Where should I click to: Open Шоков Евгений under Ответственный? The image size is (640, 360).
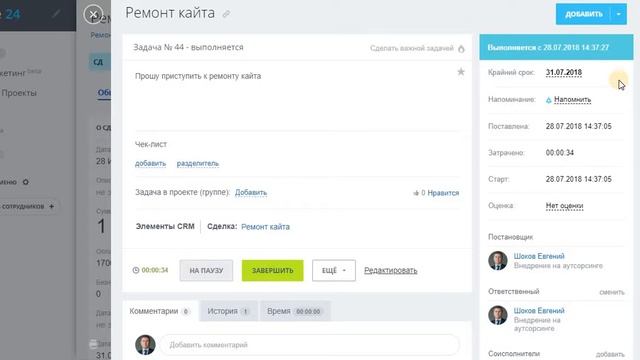click(539, 311)
